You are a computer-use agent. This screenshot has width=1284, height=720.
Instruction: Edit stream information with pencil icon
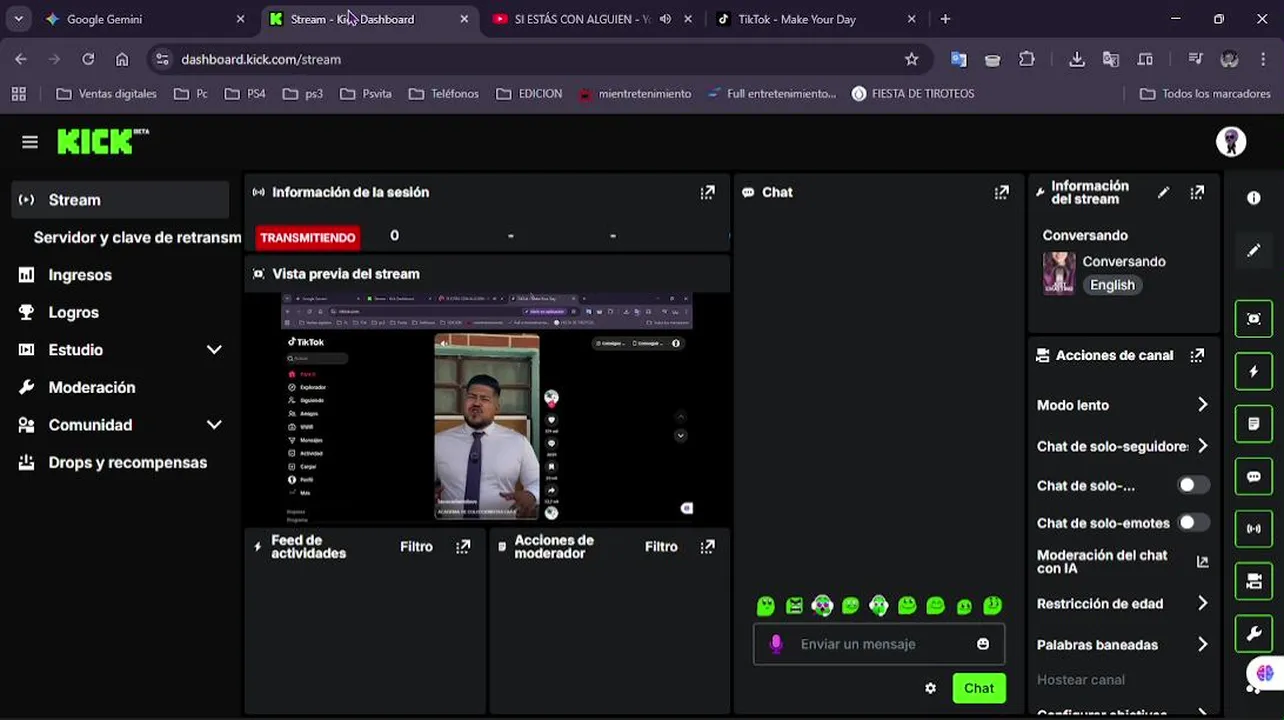[x=1163, y=192]
